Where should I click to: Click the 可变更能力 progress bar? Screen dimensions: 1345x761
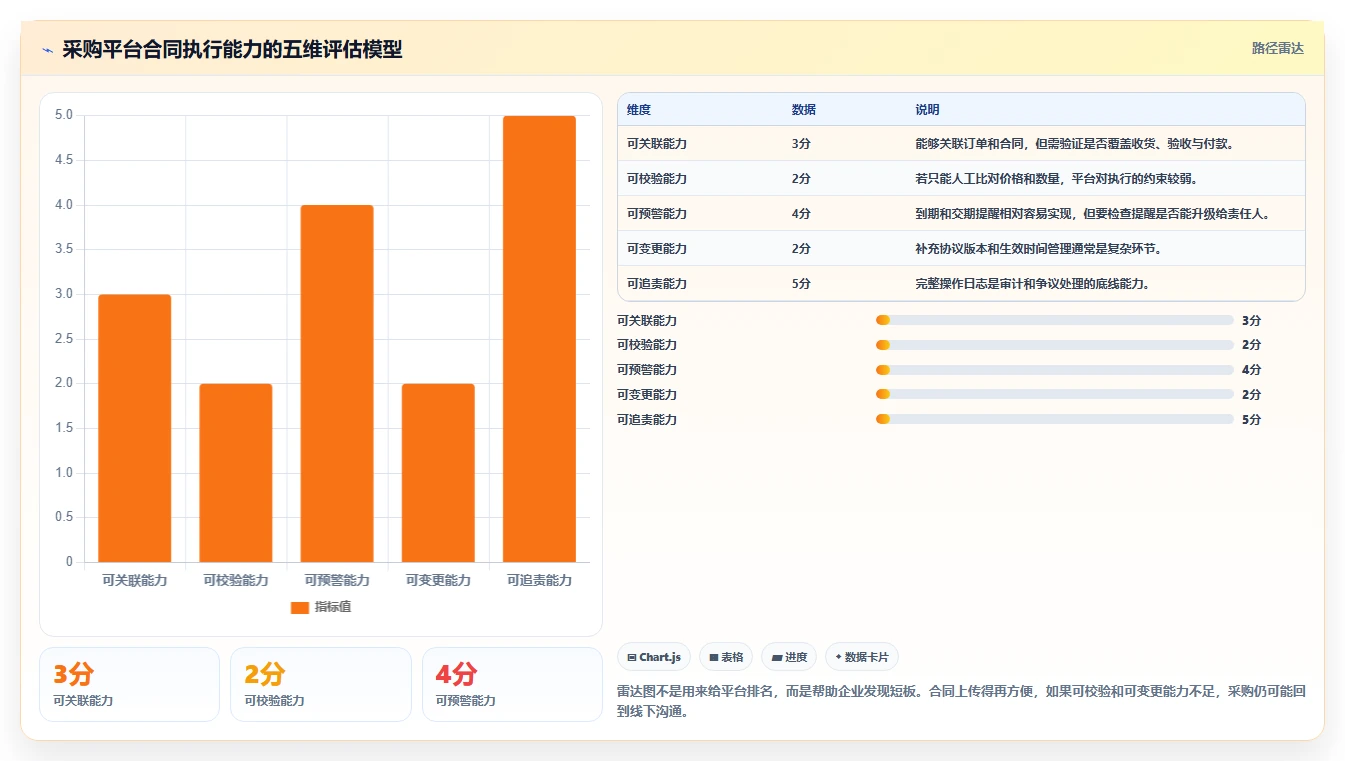[x=1054, y=395]
